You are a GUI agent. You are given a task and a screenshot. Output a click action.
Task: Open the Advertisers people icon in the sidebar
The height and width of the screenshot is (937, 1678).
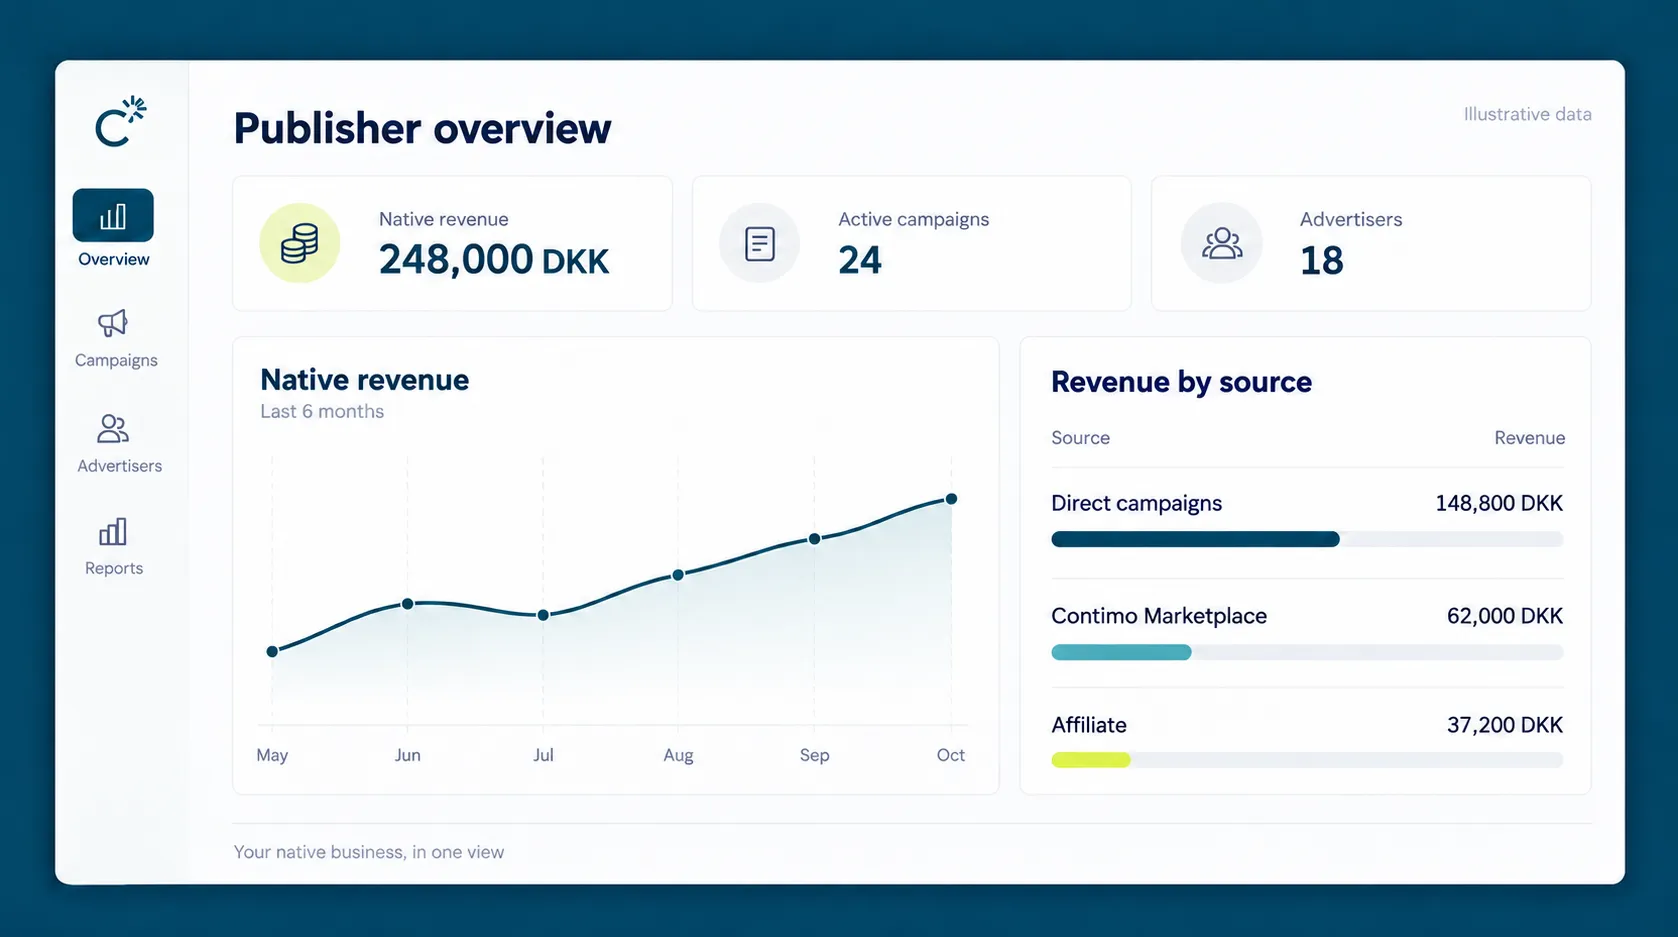[113, 428]
